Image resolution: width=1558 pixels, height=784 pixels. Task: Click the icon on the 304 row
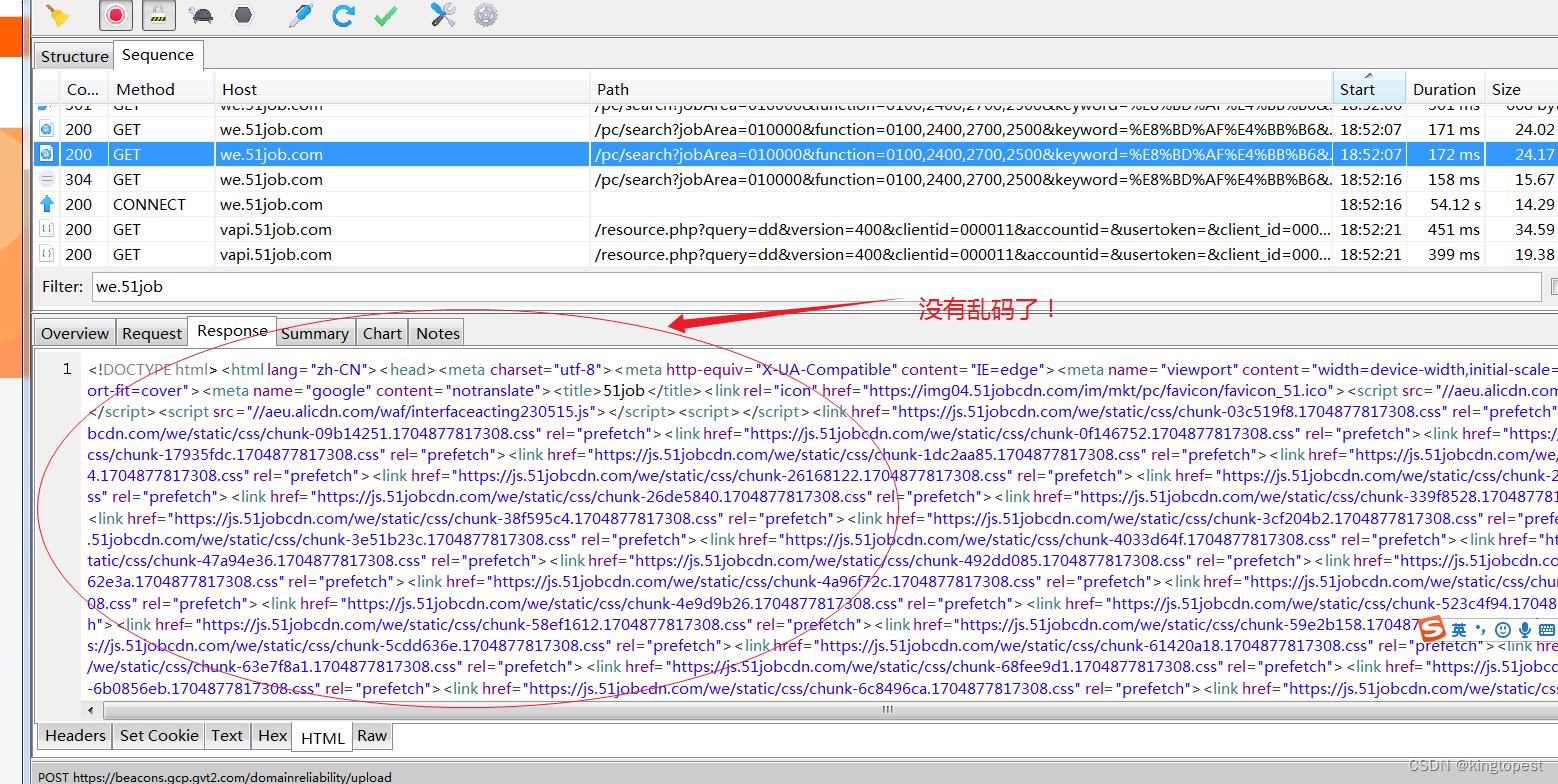click(x=46, y=179)
